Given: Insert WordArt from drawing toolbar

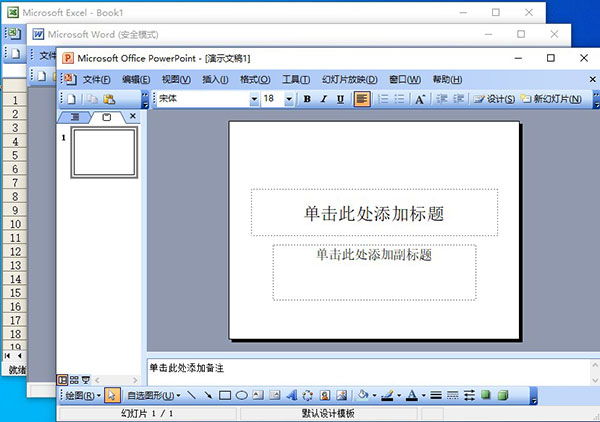Looking at the screenshot, I should click(292, 395).
